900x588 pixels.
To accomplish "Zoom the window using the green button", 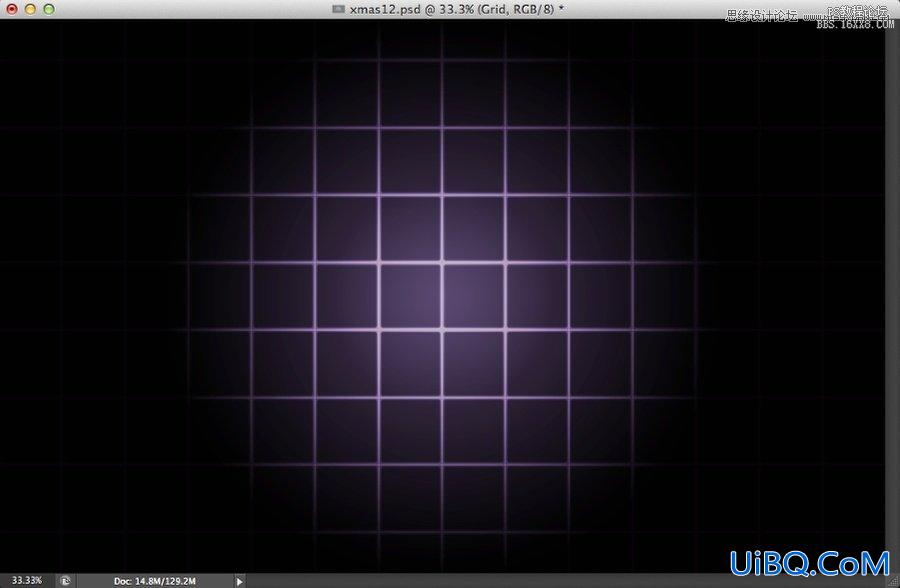I will pos(49,9).
